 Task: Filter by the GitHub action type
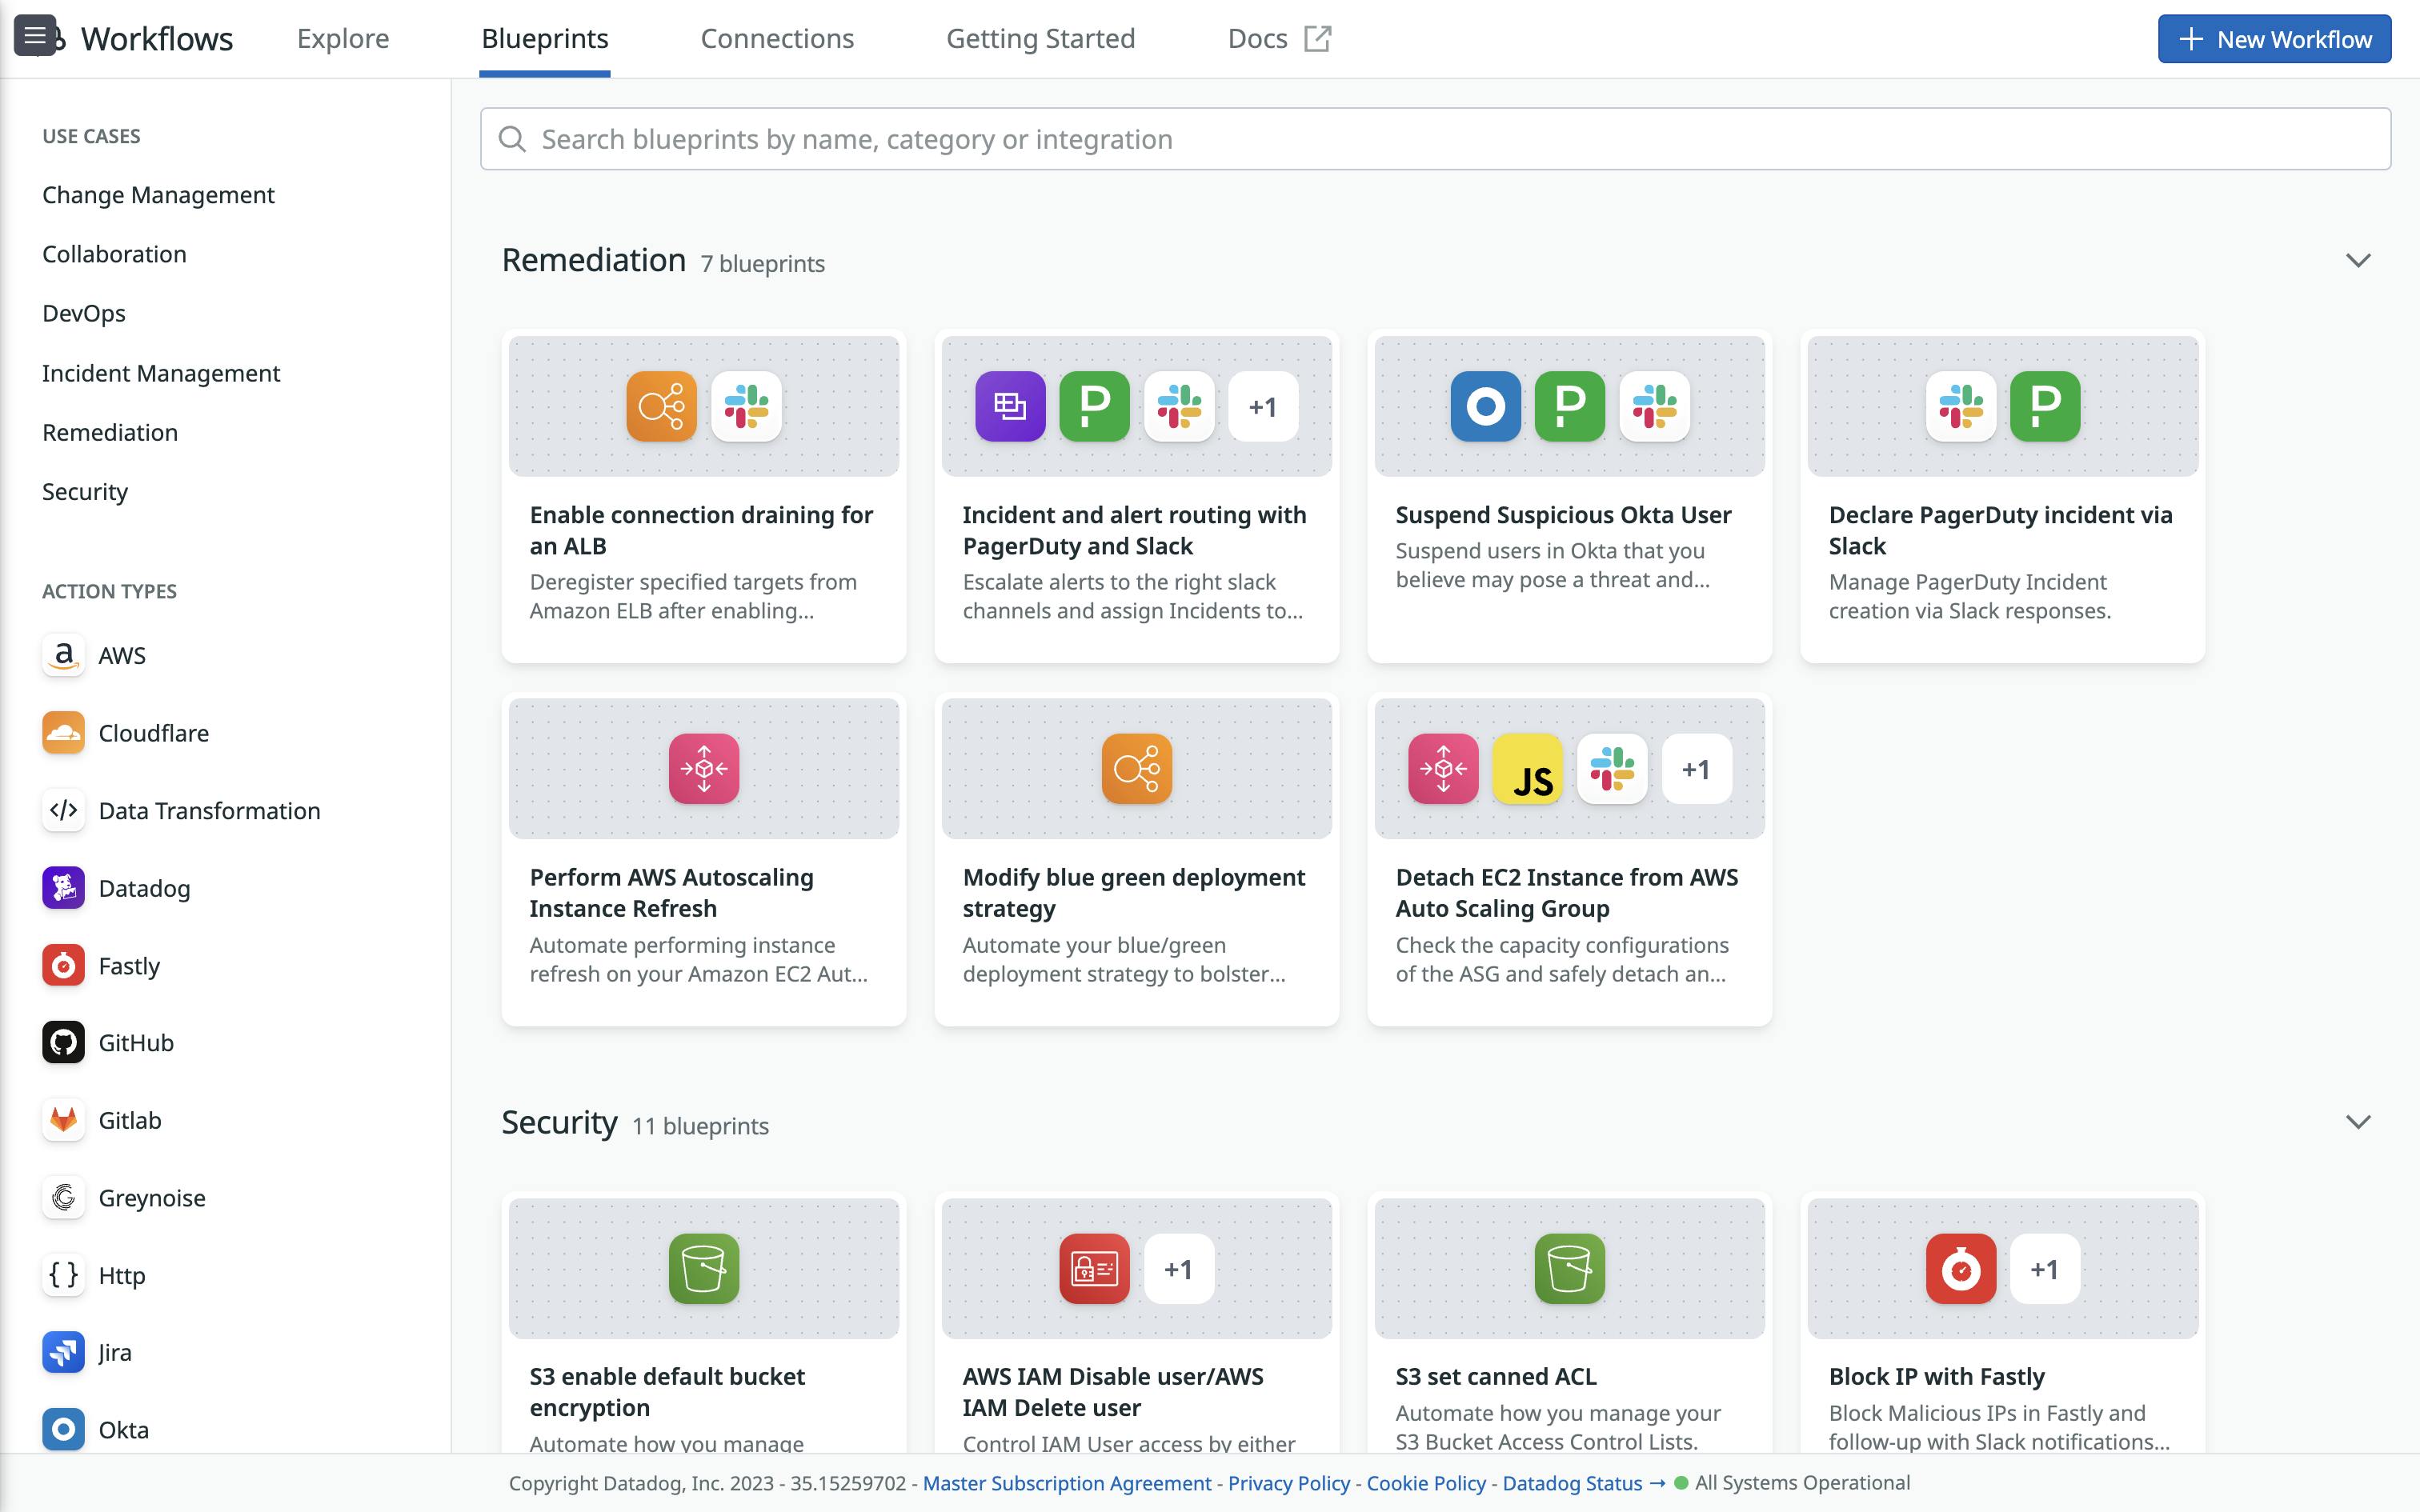point(63,1042)
